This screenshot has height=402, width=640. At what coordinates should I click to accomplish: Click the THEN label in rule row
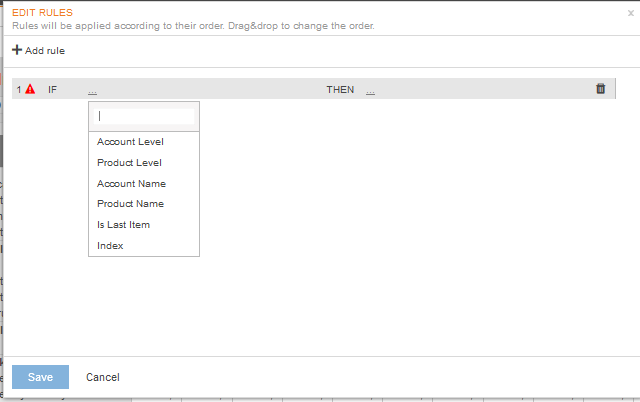point(340,90)
